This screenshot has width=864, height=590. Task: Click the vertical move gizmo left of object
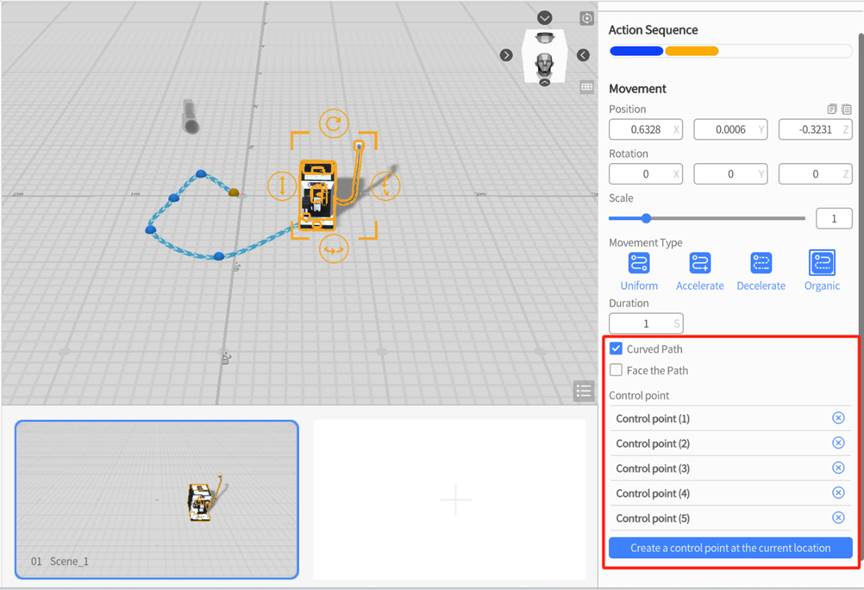tap(282, 186)
